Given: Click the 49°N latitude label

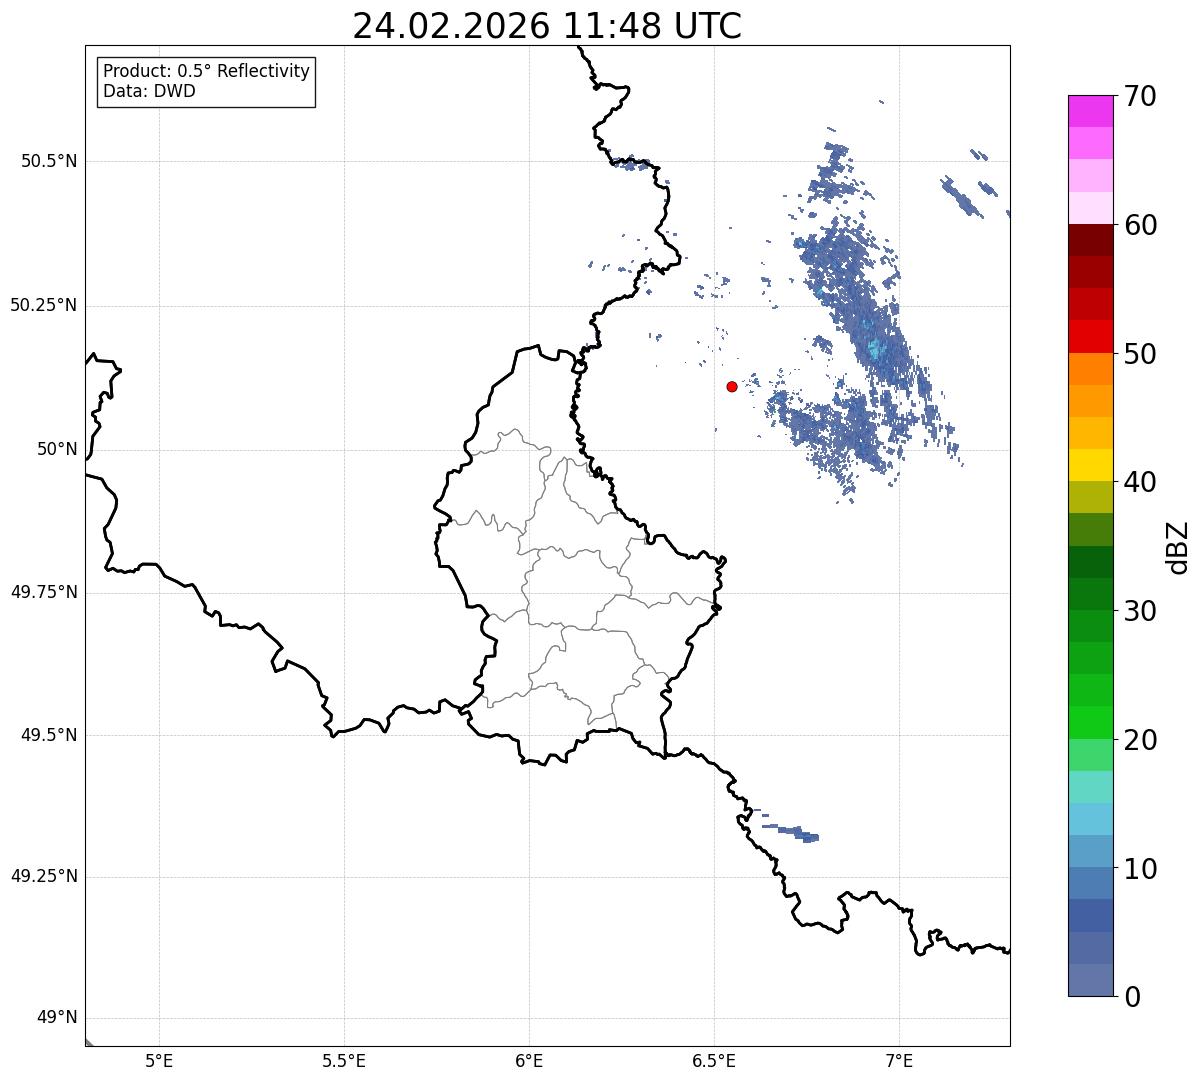Looking at the screenshot, I should (x=57, y=1018).
